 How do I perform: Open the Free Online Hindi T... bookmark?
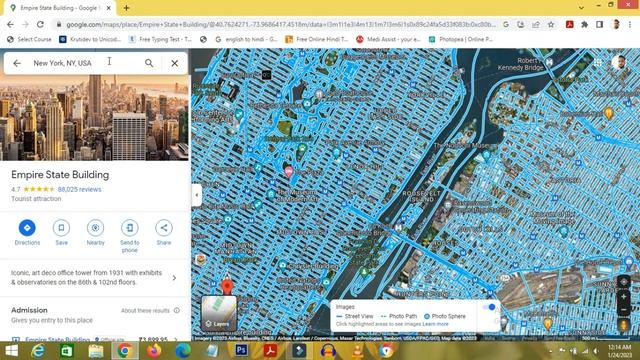(x=317, y=39)
